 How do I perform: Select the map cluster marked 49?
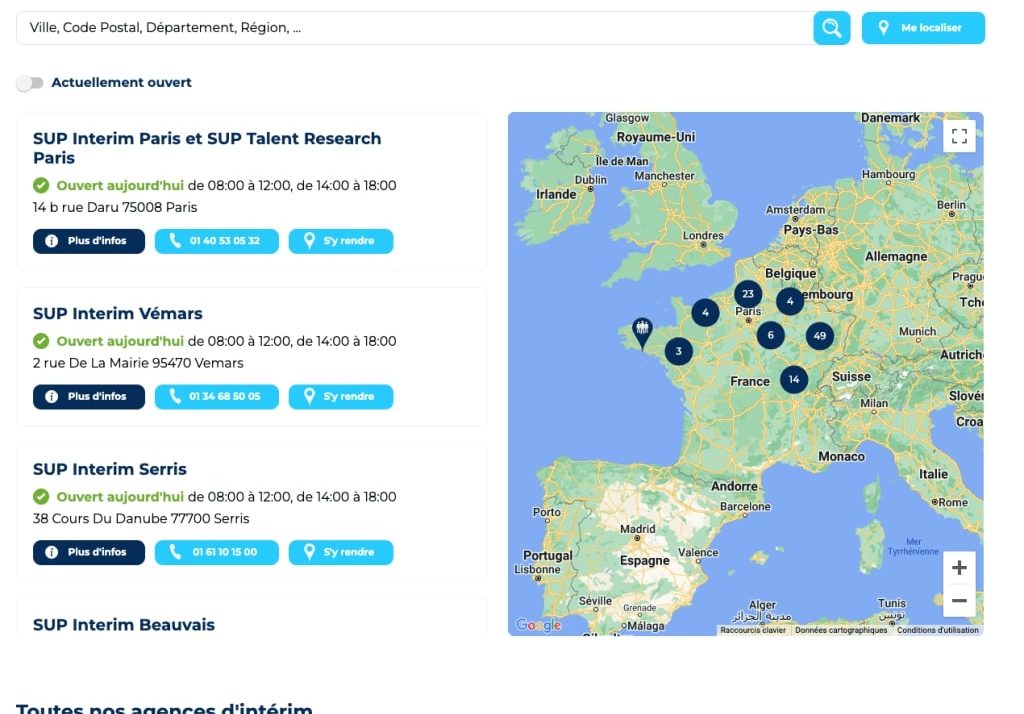[820, 336]
